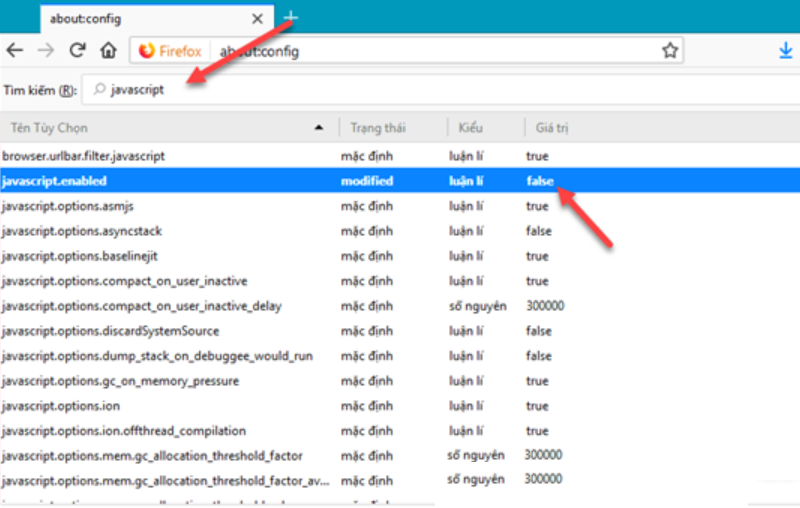The height and width of the screenshot is (508, 800).
Task: Select javascript.options.ion preference
Action: pos(400,406)
